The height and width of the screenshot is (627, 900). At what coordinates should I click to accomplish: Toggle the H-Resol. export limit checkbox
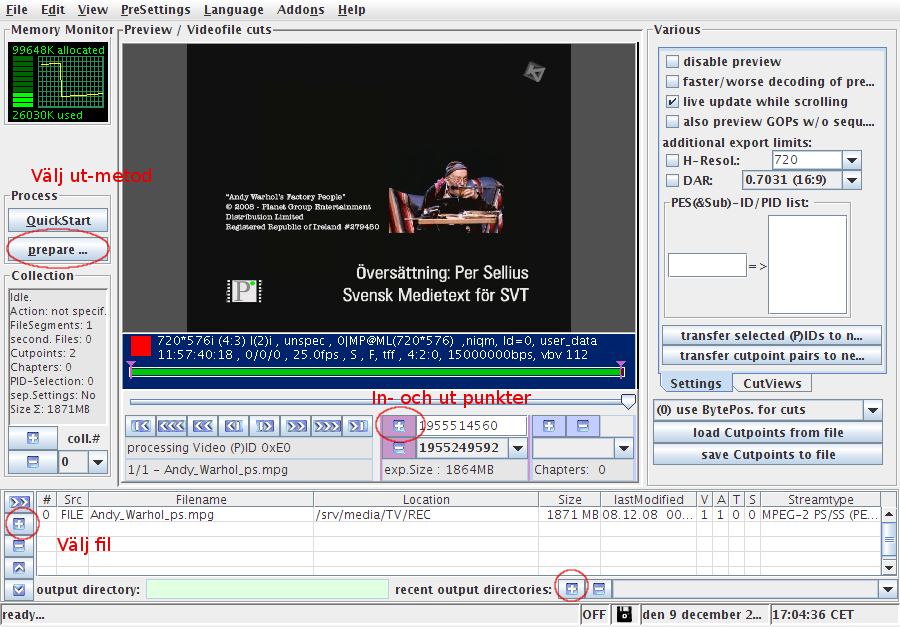click(673, 161)
